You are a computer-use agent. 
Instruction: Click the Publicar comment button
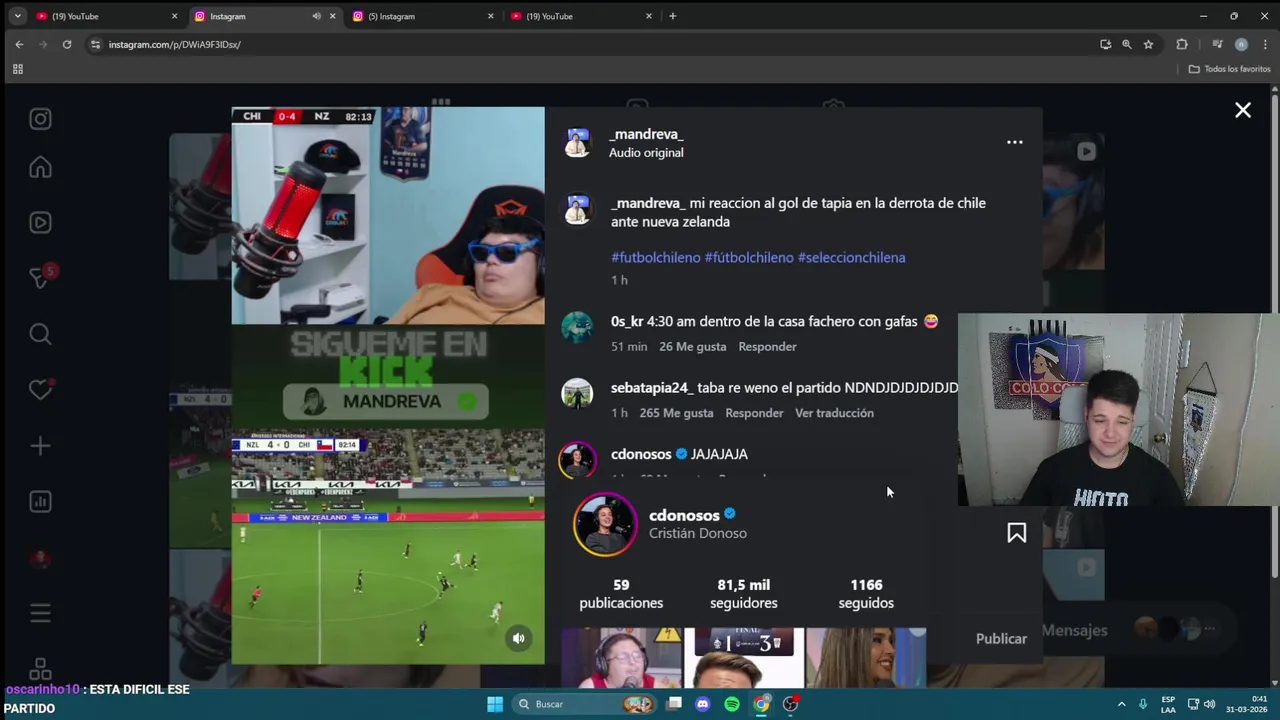tap(1001, 638)
